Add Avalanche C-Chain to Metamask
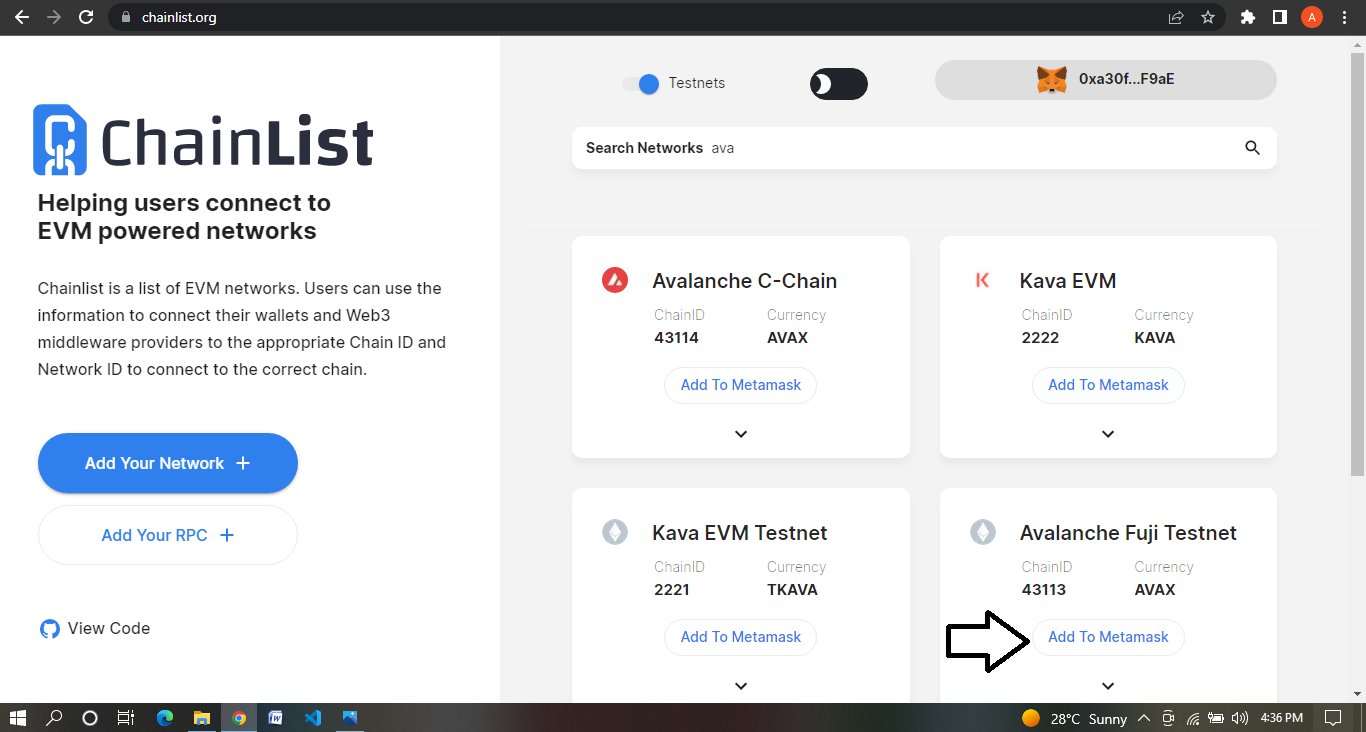The image size is (1366, 732). (x=740, y=385)
